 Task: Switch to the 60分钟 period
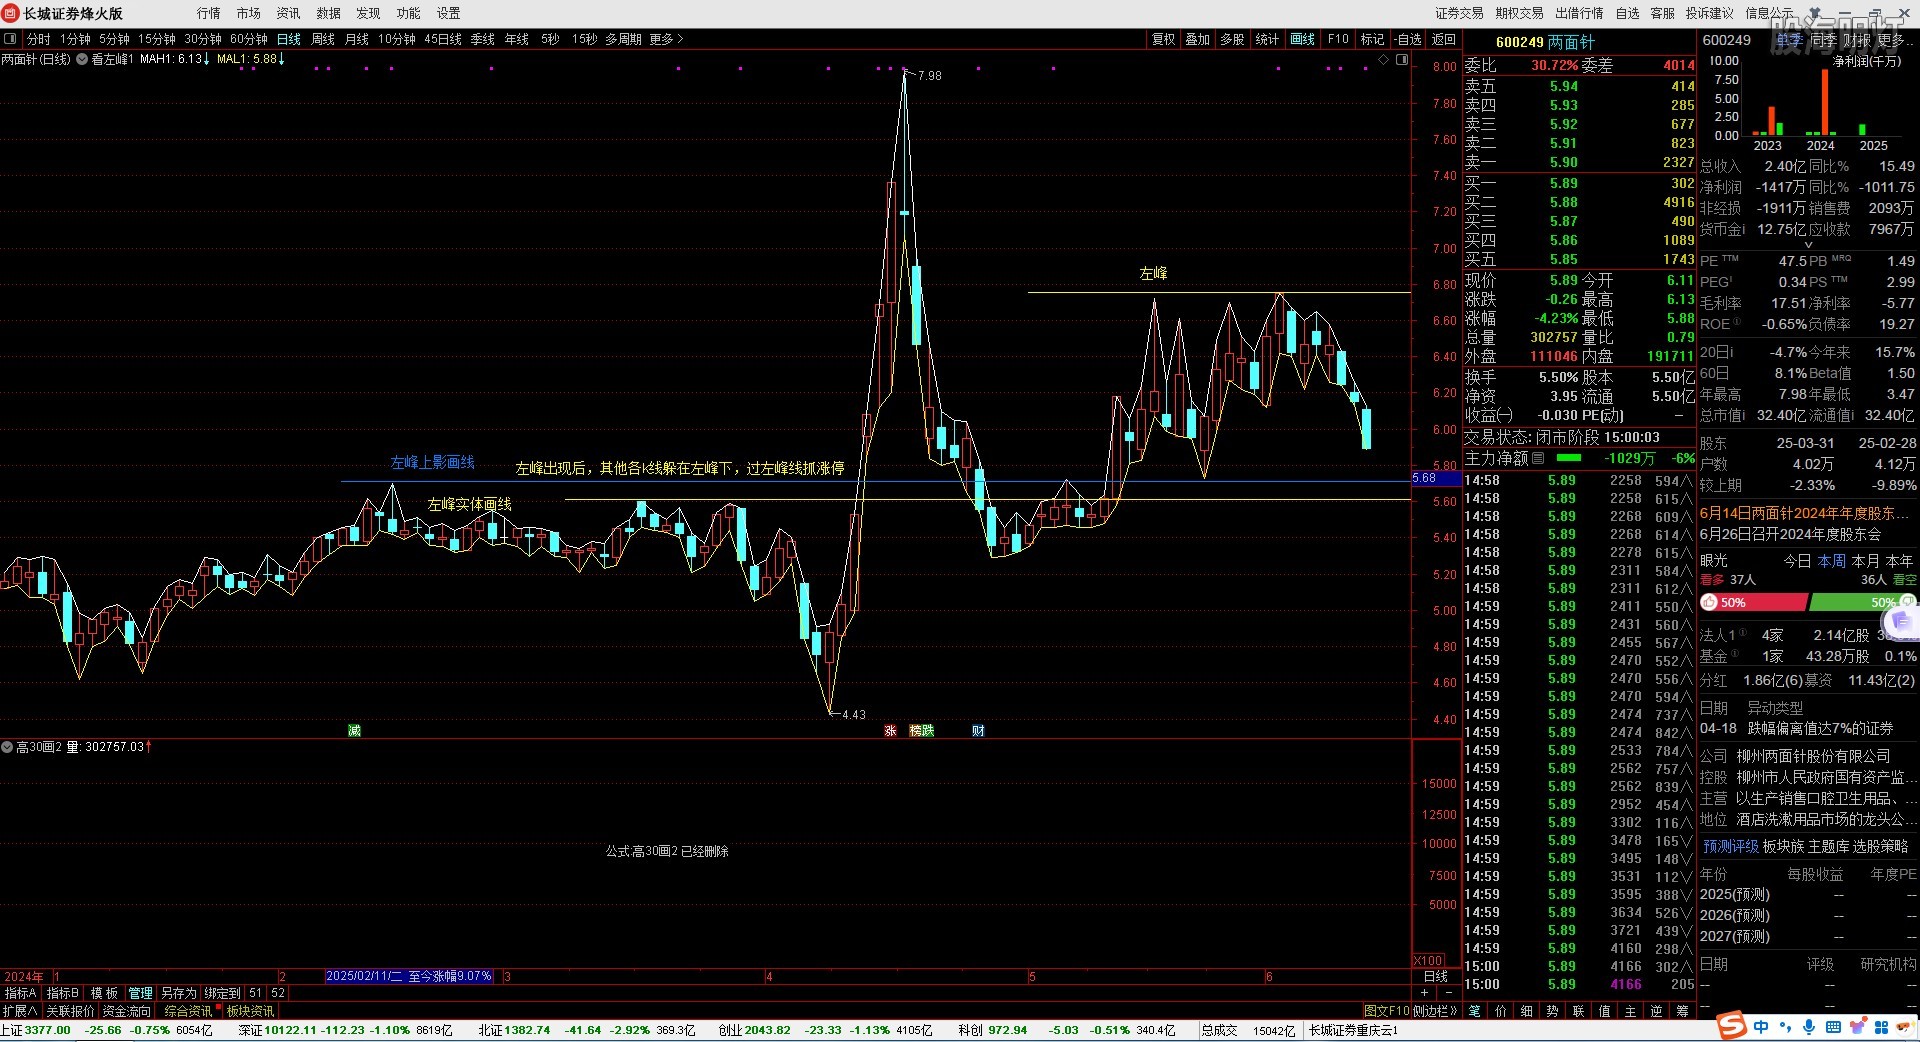click(x=249, y=39)
